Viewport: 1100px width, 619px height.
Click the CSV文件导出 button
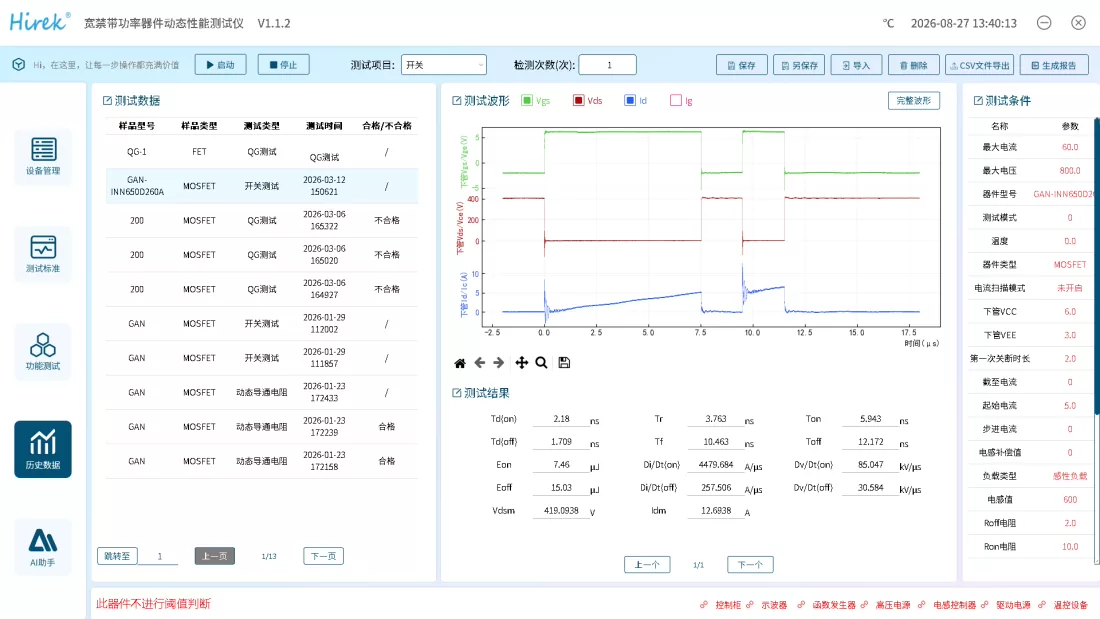tap(979, 65)
